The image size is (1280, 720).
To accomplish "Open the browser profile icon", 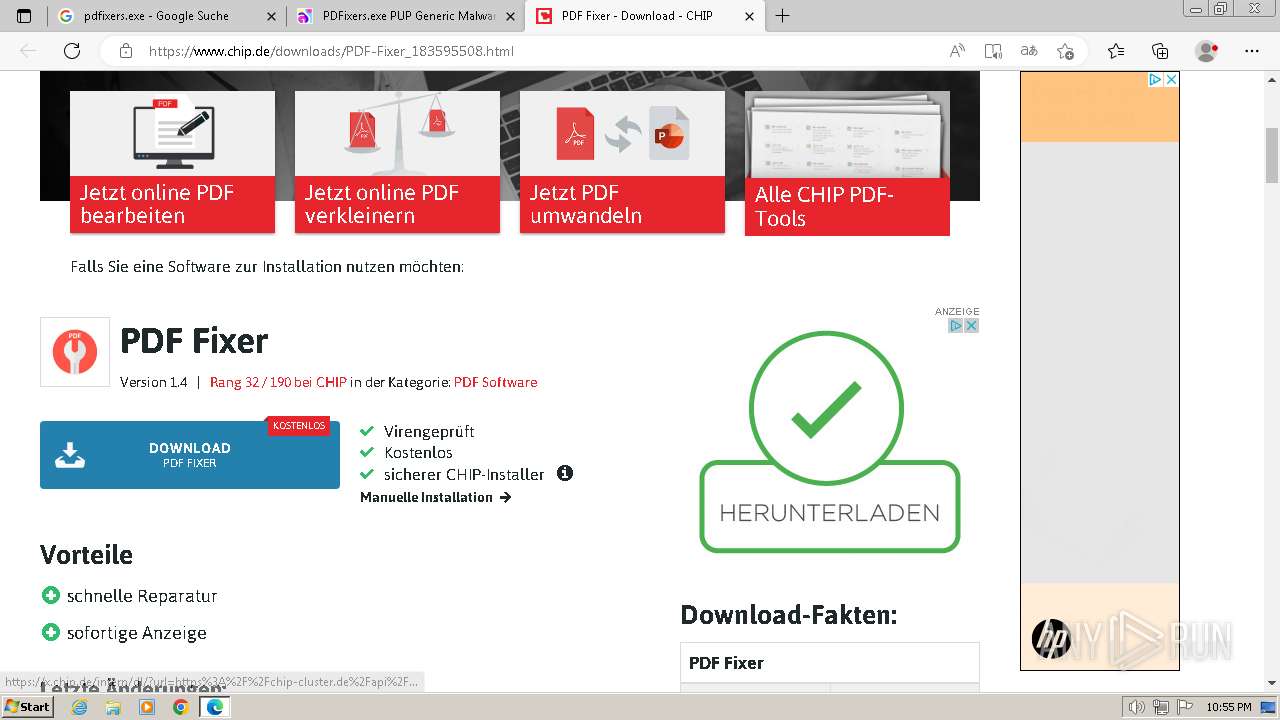I will click(1207, 51).
